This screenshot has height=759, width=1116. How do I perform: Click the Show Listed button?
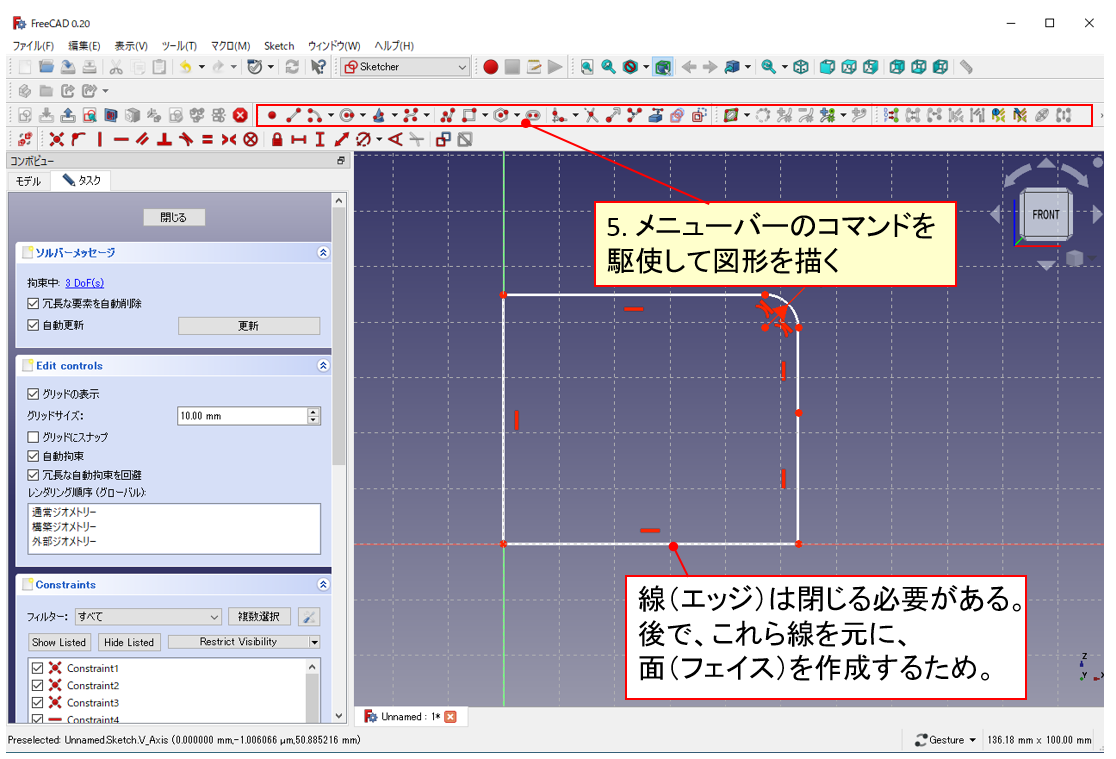tap(59, 642)
